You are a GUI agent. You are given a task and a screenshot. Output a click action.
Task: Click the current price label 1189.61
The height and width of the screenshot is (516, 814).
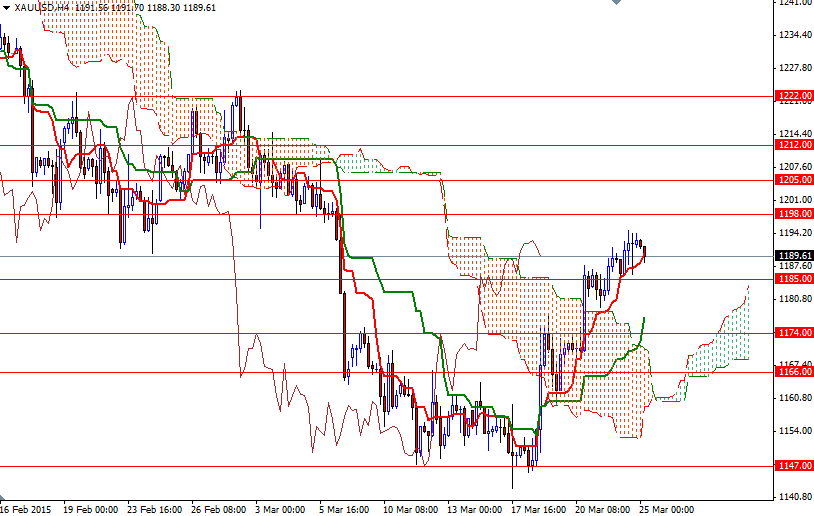coord(793,256)
